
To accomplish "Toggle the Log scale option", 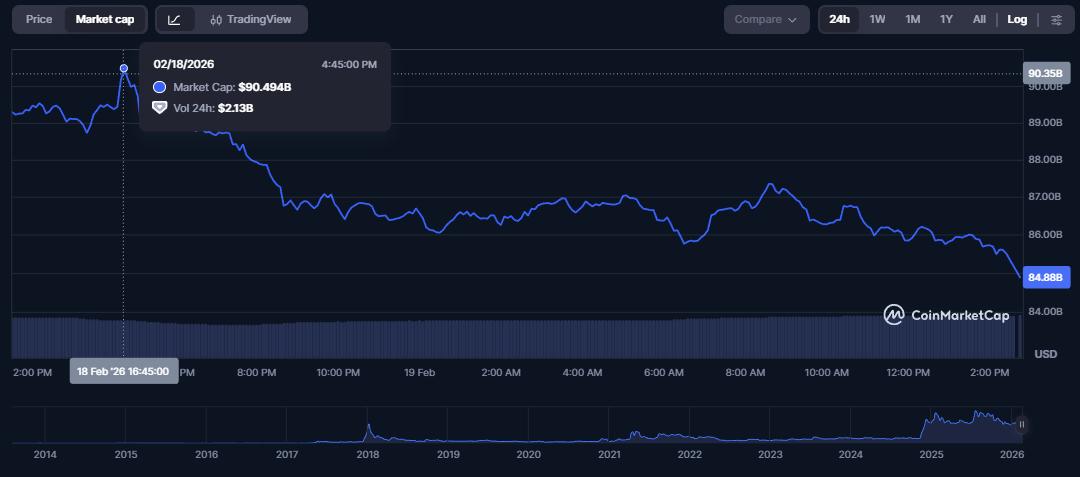I will pyautogui.click(x=1017, y=19).
